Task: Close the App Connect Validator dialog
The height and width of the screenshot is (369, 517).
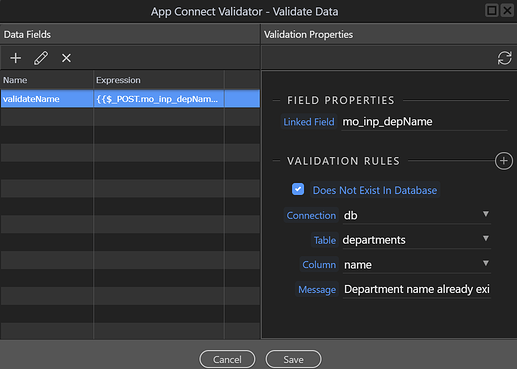Action: pyautogui.click(x=507, y=10)
